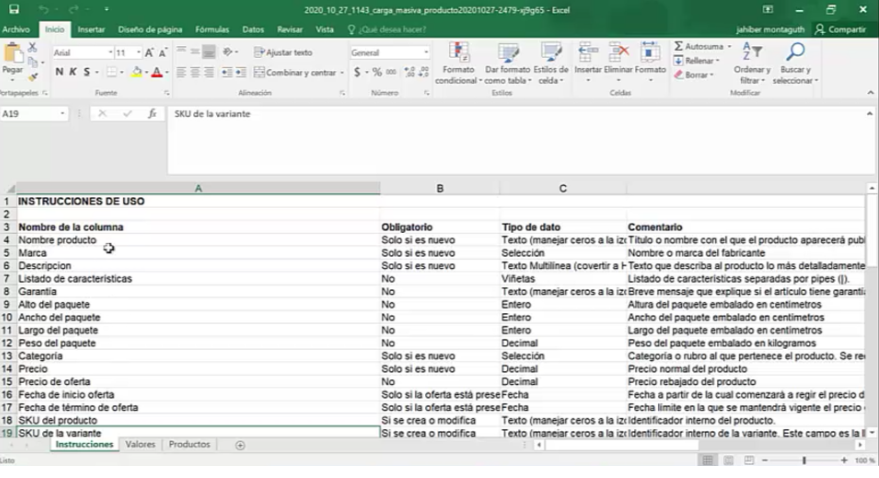Click the Undo arrow icon
The width and height of the screenshot is (879, 478).
(44, 10)
